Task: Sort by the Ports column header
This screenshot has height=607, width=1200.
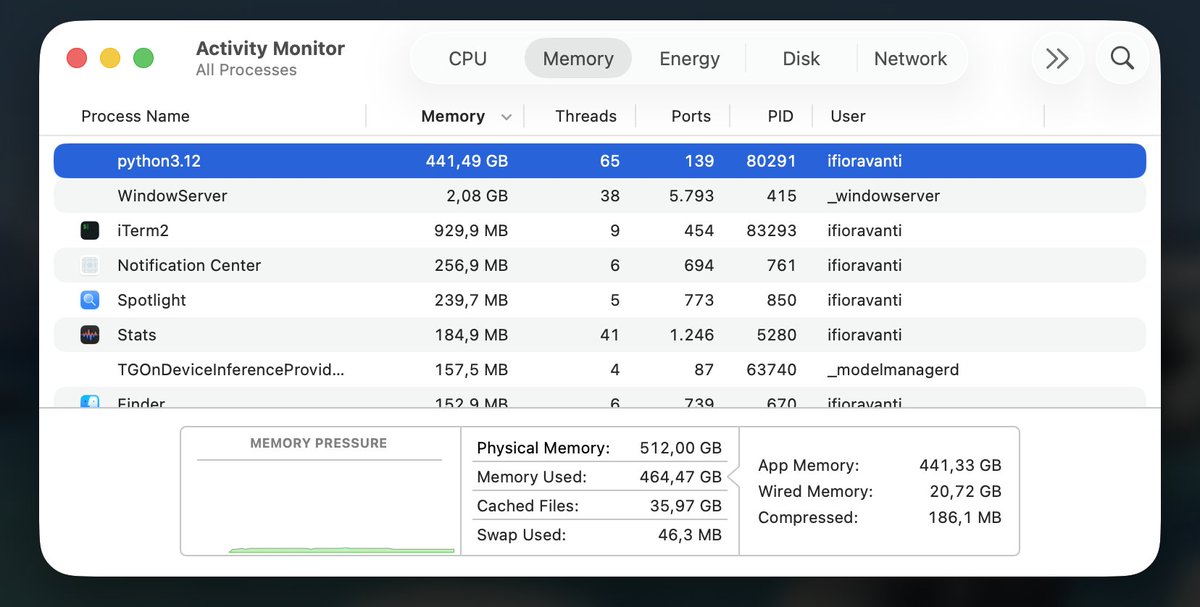Action: tap(691, 116)
